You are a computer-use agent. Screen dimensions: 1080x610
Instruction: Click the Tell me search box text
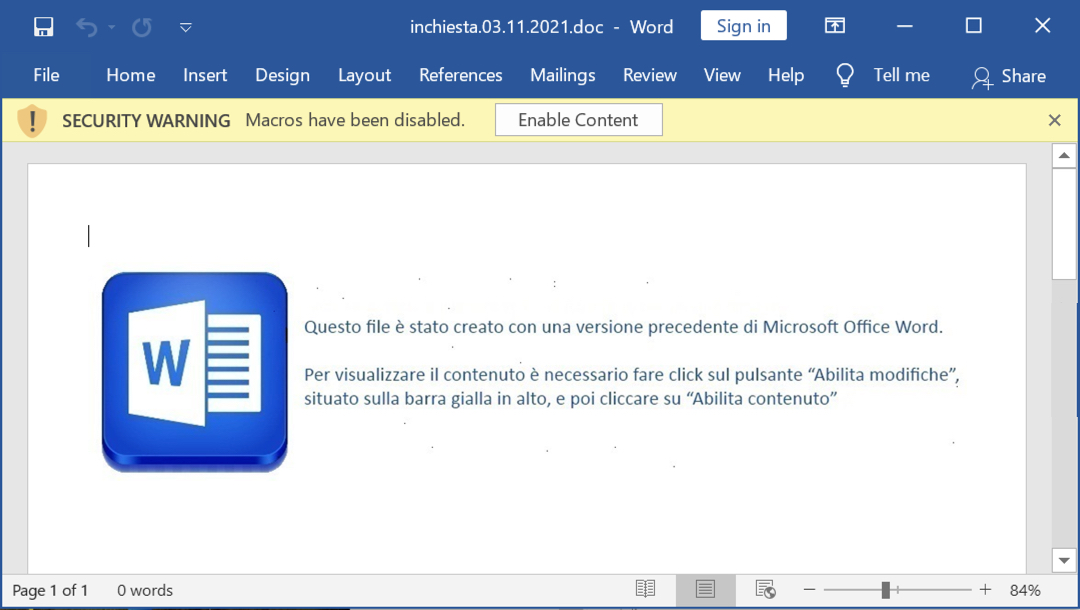point(902,75)
